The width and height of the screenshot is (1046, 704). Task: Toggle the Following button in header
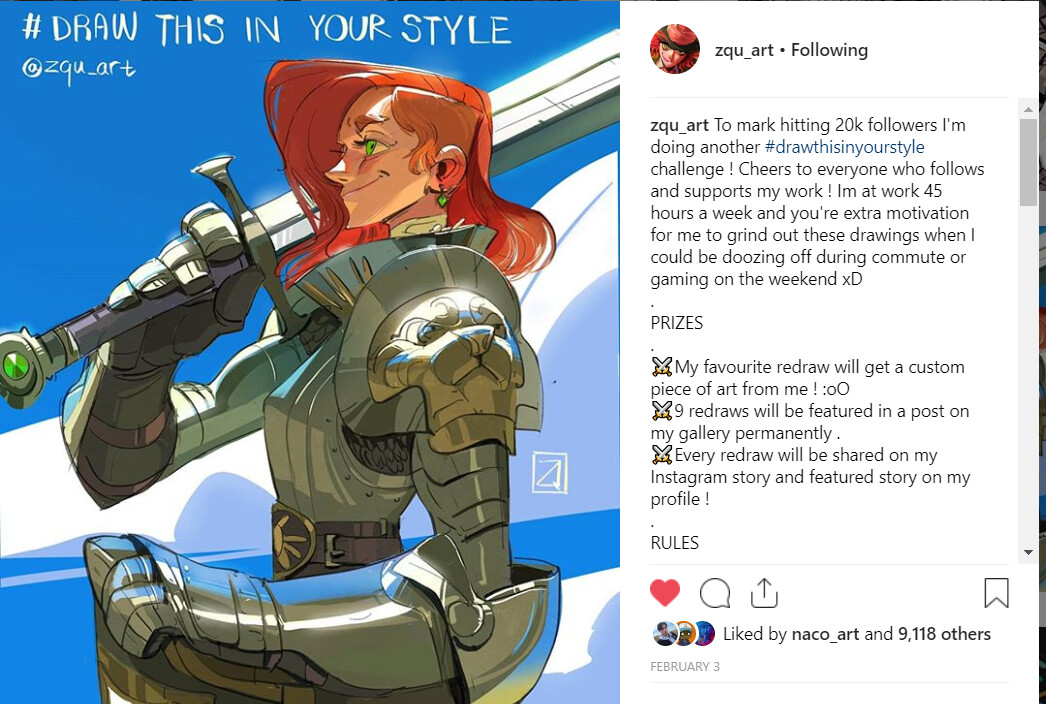tap(829, 50)
